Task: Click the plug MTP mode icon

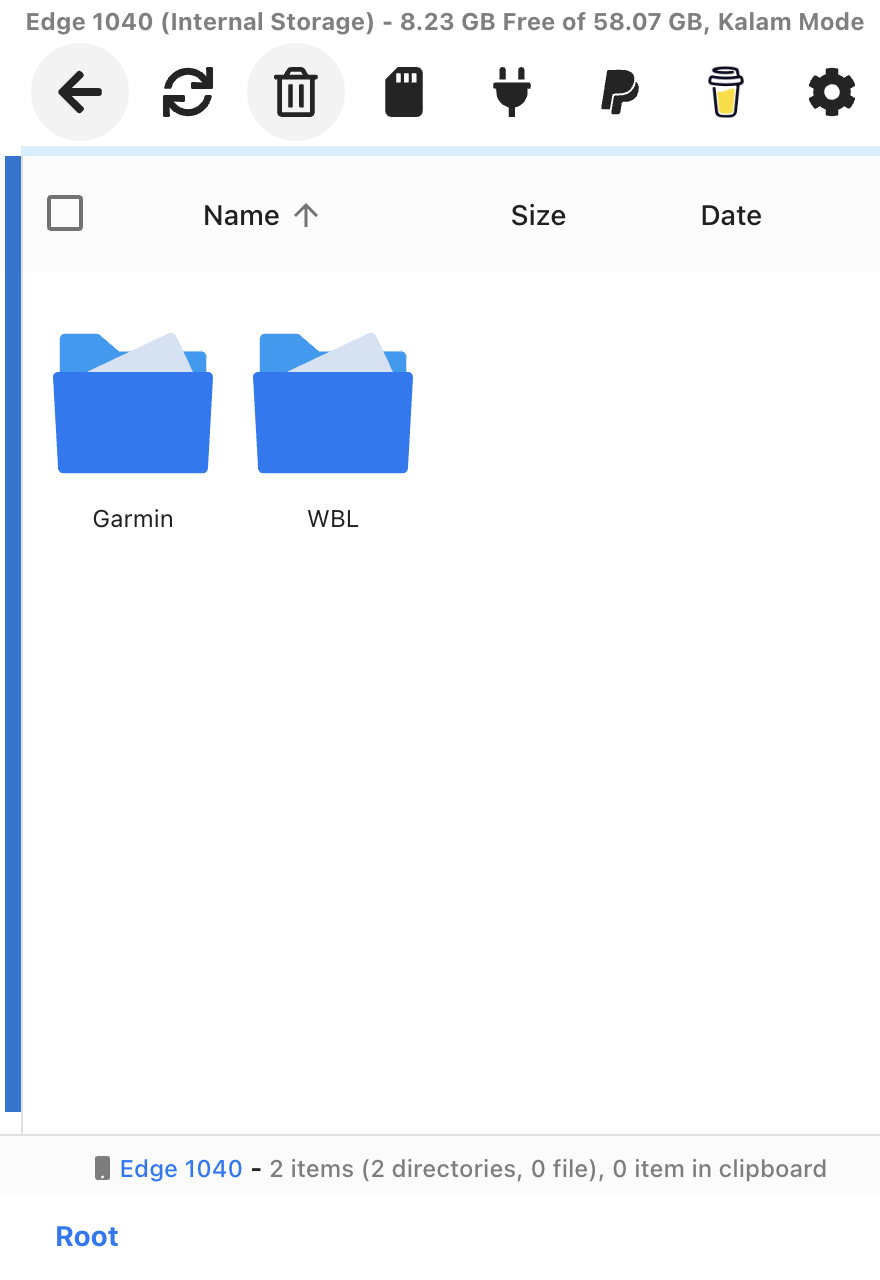Action: tap(511, 93)
